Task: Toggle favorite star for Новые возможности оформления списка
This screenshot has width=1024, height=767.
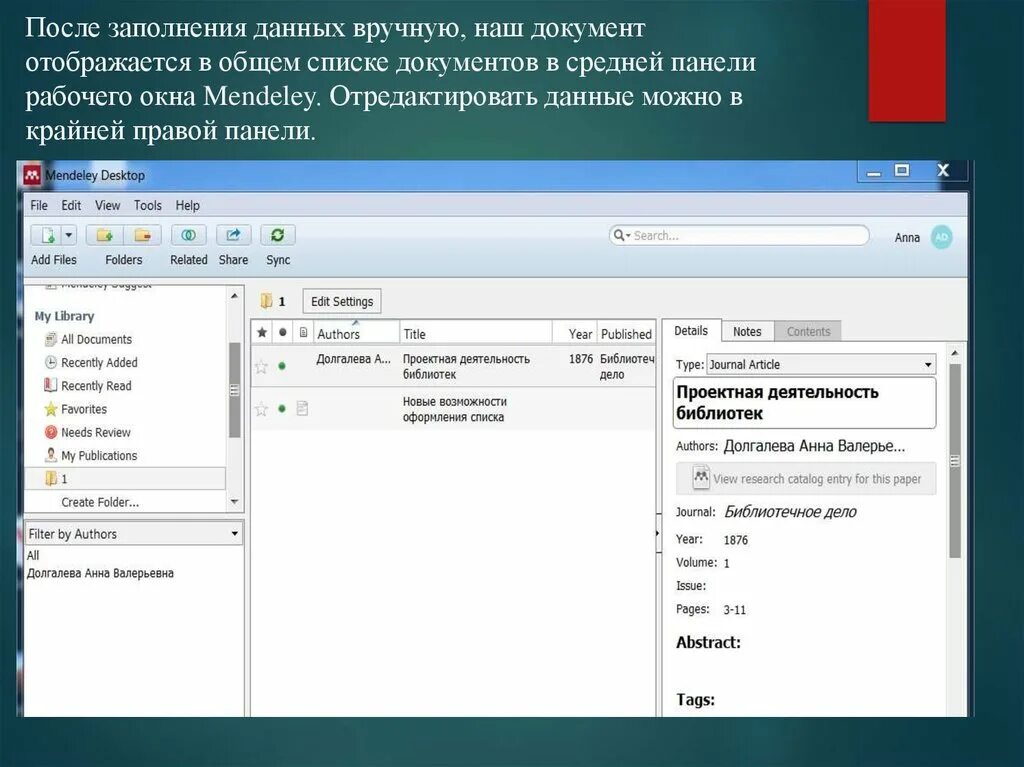Action: (x=261, y=409)
